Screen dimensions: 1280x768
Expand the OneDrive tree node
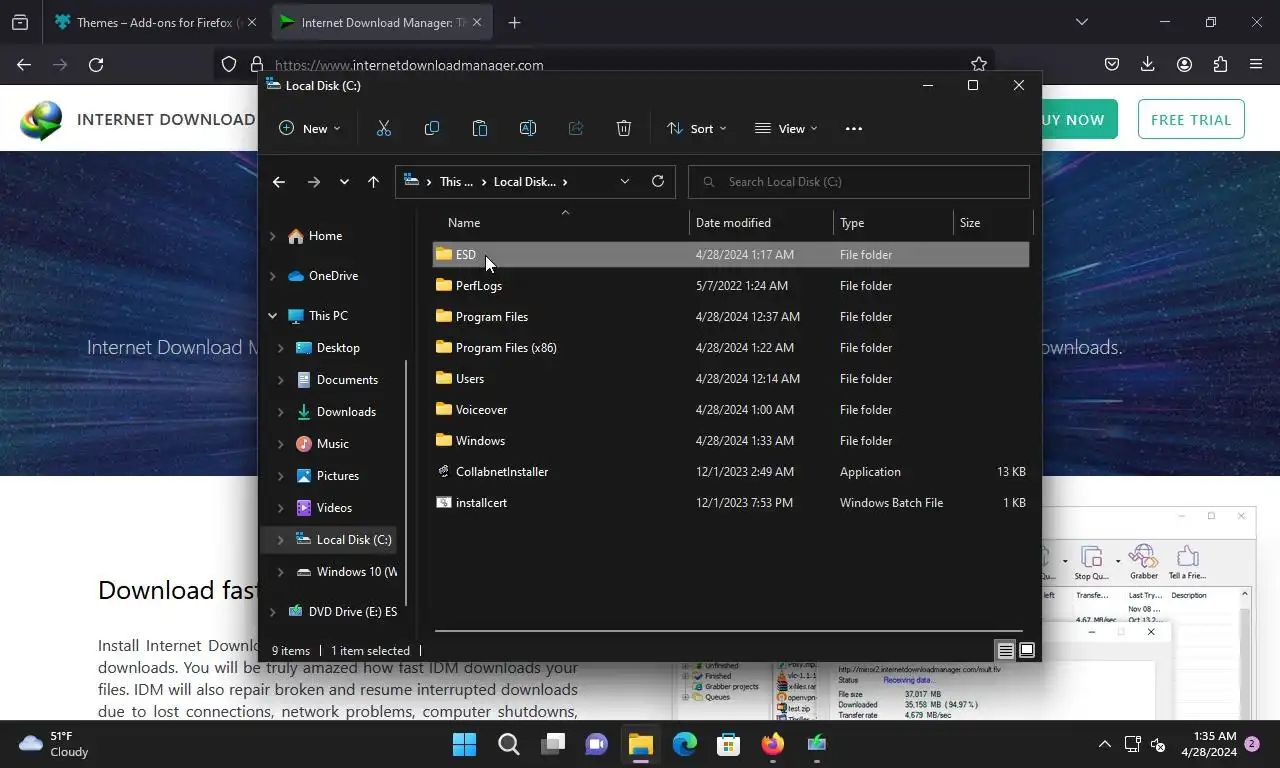click(272, 276)
